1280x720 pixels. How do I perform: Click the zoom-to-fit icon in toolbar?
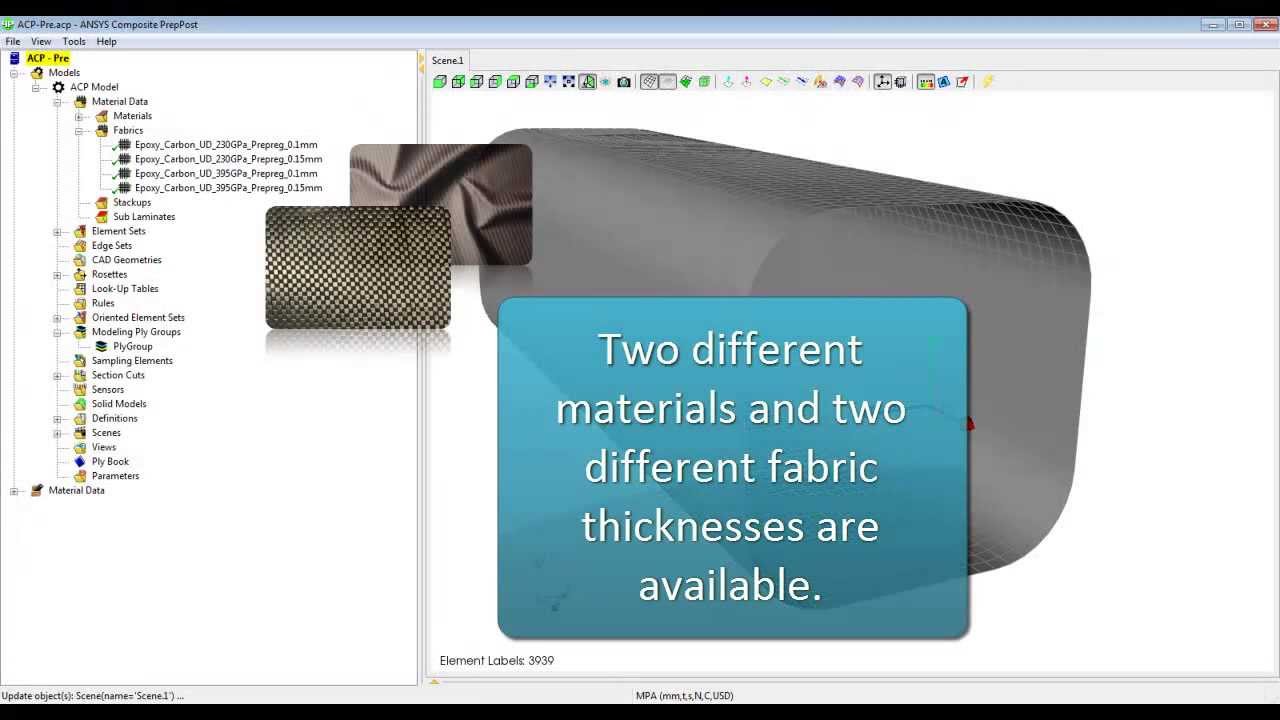569,82
